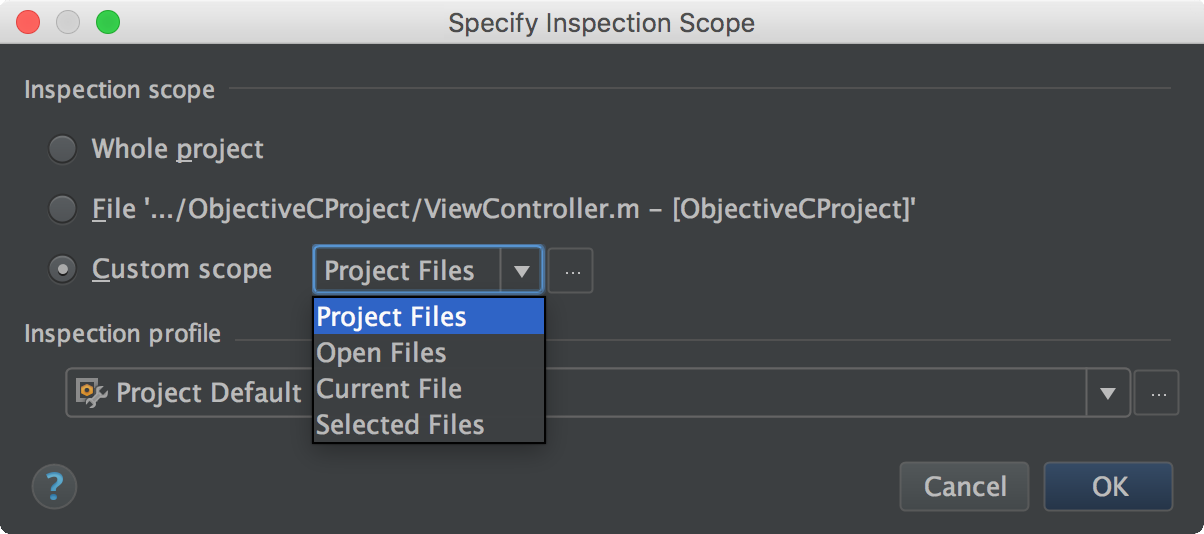Expand the inspection profile dropdown arrow
This screenshot has width=1204, height=534.
[x=1108, y=393]
